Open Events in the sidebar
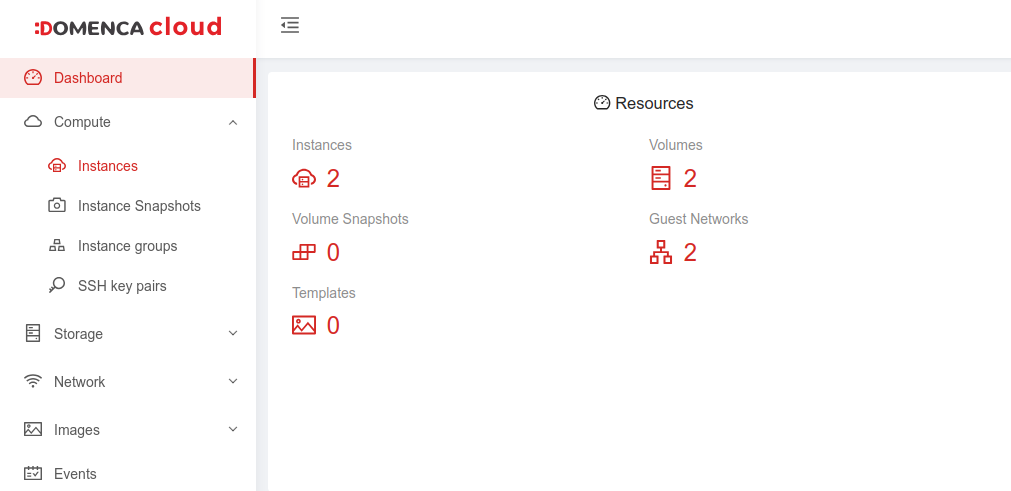The width and height of the screenshot is (1011, 491). point(75,474)
